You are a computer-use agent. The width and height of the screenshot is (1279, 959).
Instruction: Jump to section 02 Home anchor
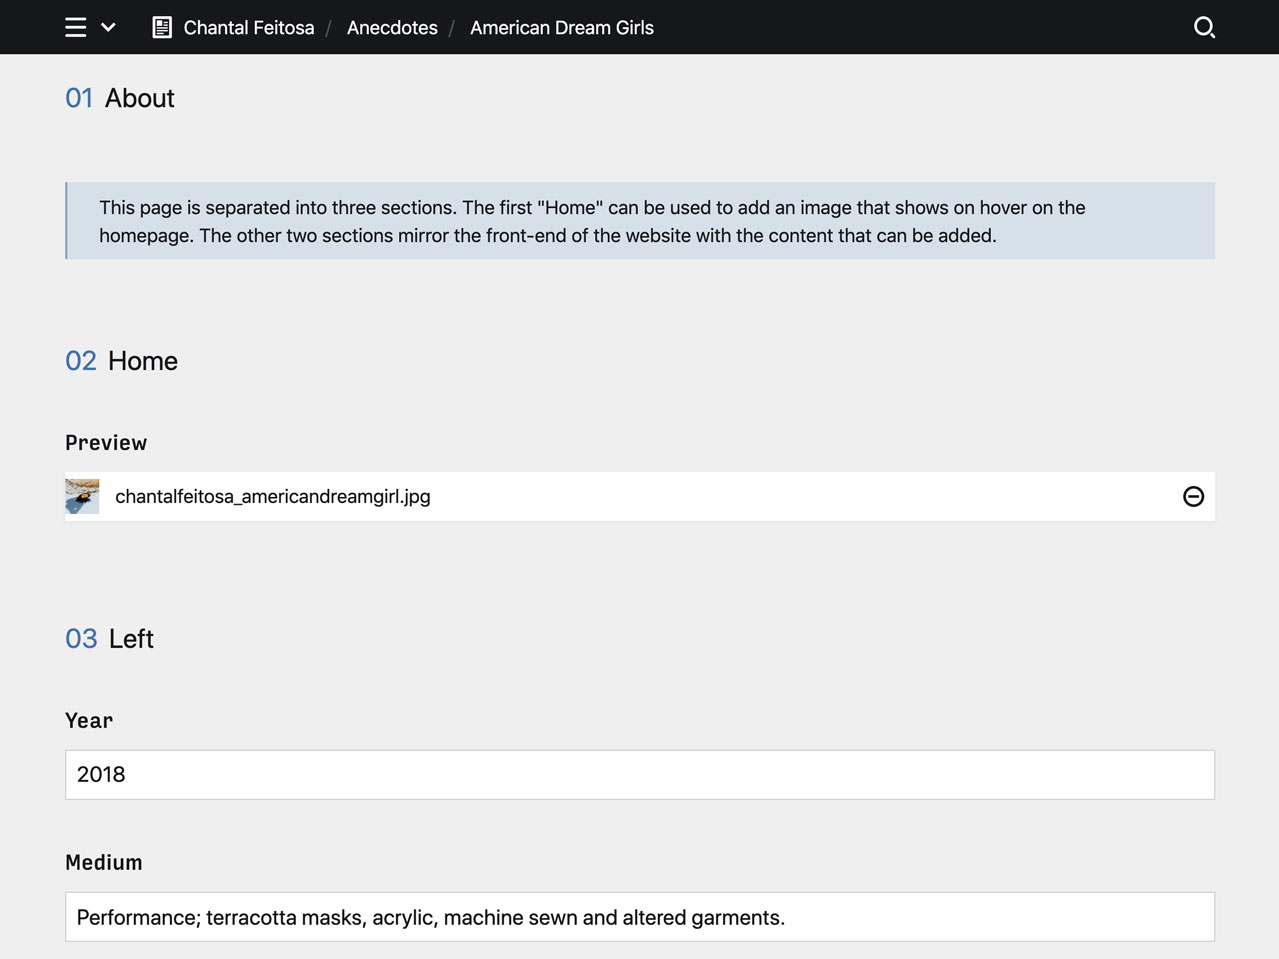(x=81, y=361)
